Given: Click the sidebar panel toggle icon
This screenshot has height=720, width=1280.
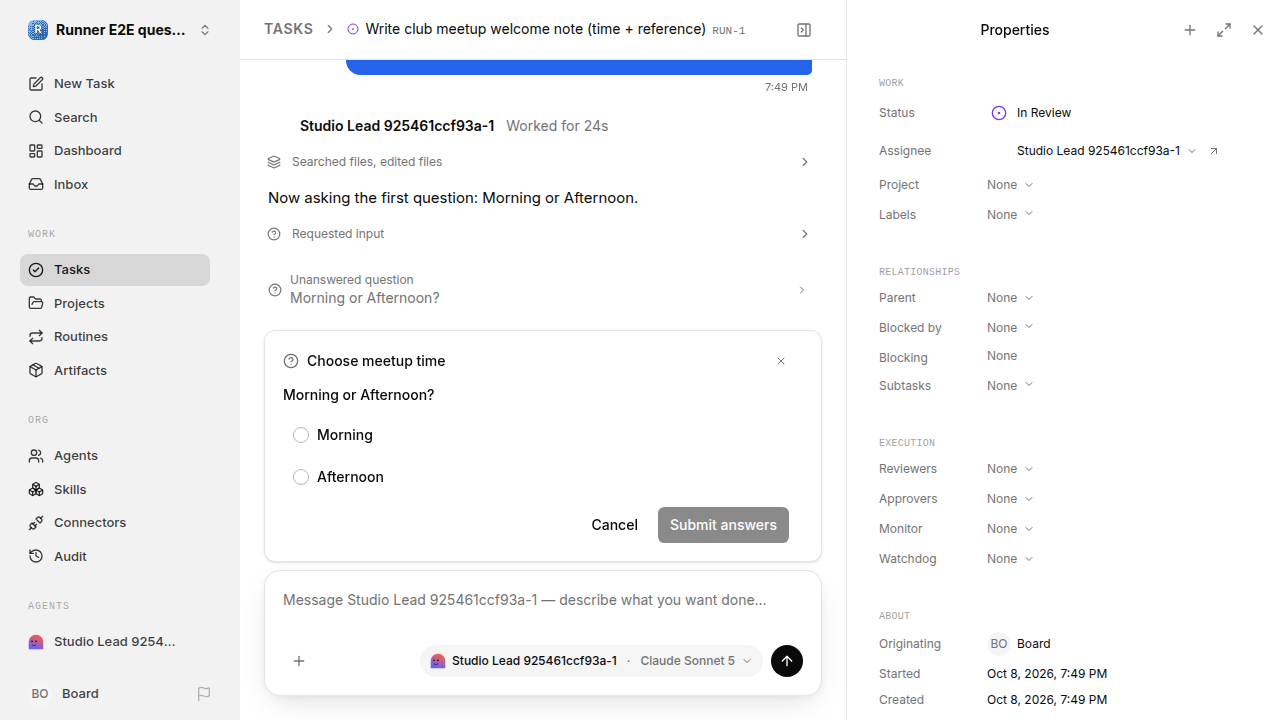Looking at the screenshot, I should point(804,30).
